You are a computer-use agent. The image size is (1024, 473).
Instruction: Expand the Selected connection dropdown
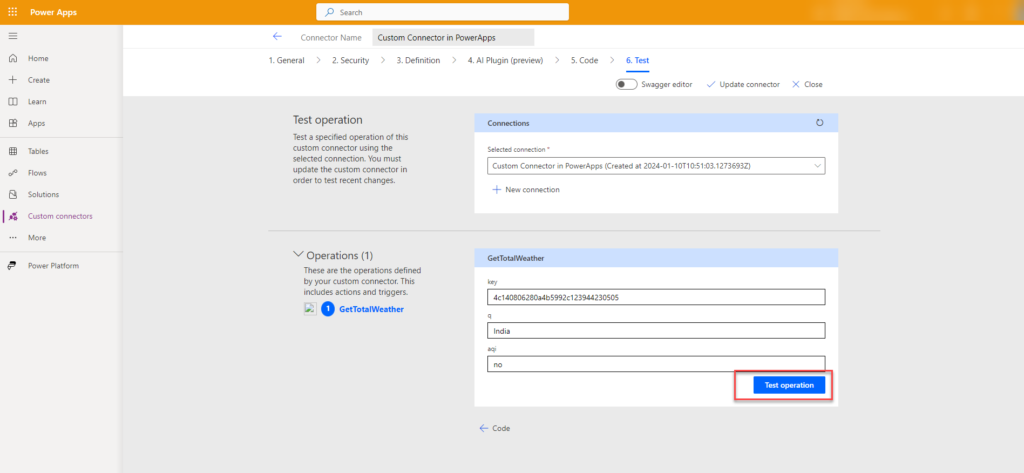(x=656, y=166)
